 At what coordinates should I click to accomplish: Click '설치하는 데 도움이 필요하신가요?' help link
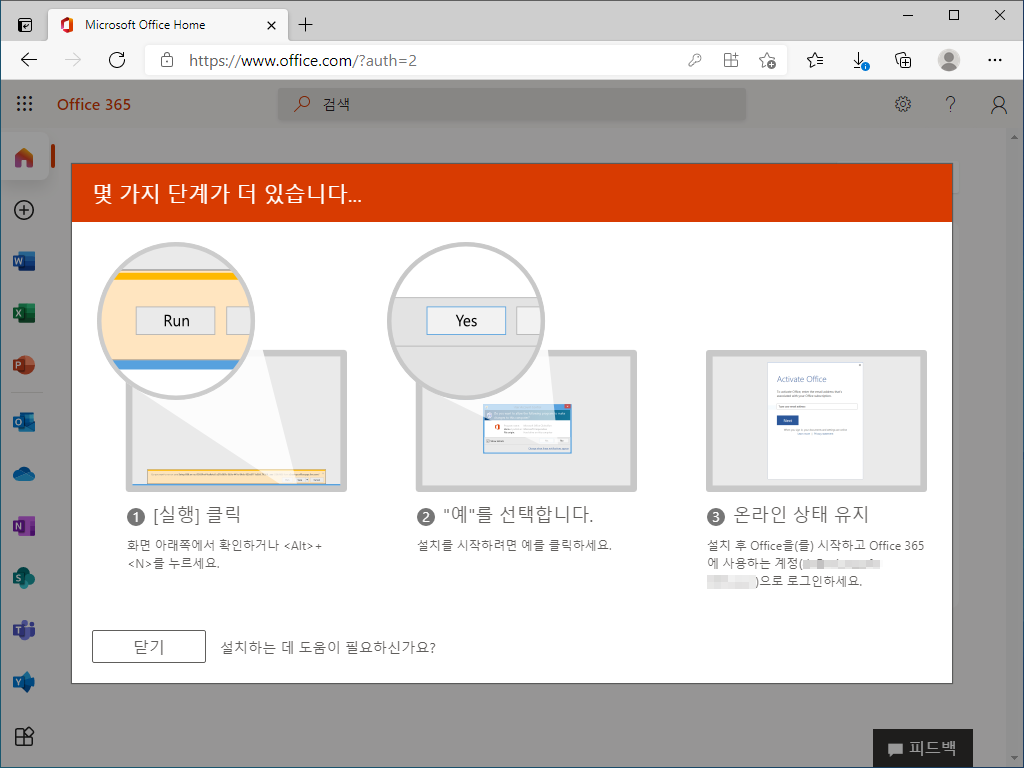328,647
